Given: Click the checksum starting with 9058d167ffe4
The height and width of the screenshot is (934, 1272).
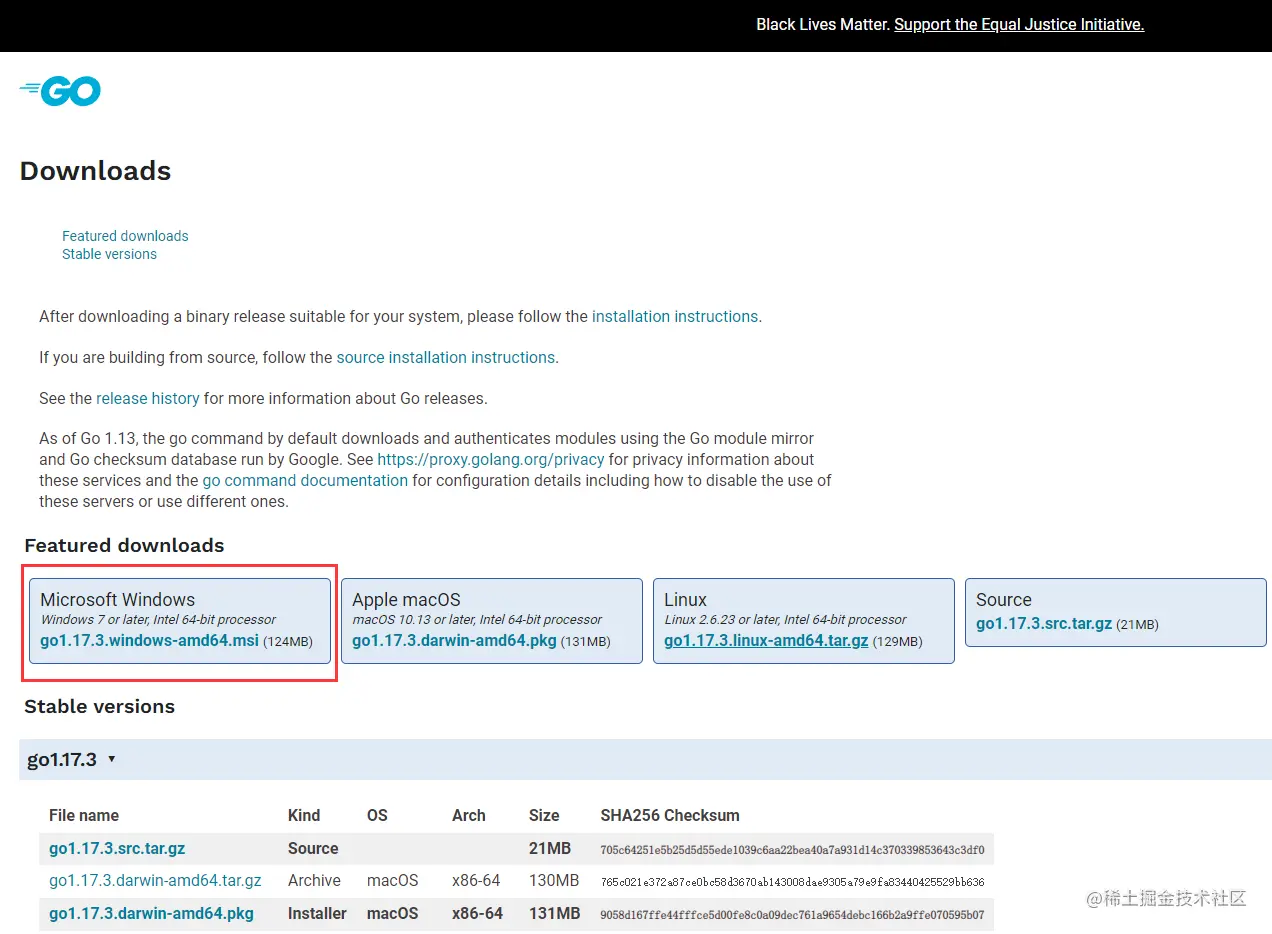Looking at the screenshot, I should (x=792, y=915).
